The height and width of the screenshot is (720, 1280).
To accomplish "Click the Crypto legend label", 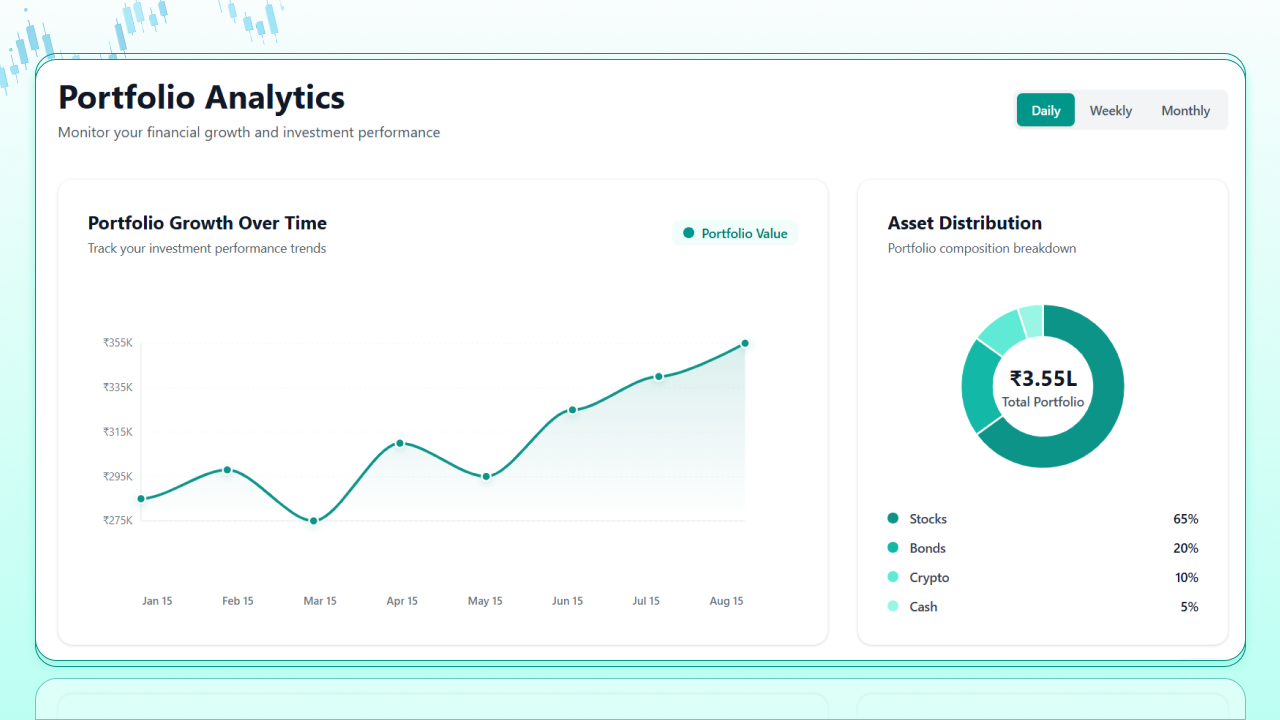I will tap(930, 577).
